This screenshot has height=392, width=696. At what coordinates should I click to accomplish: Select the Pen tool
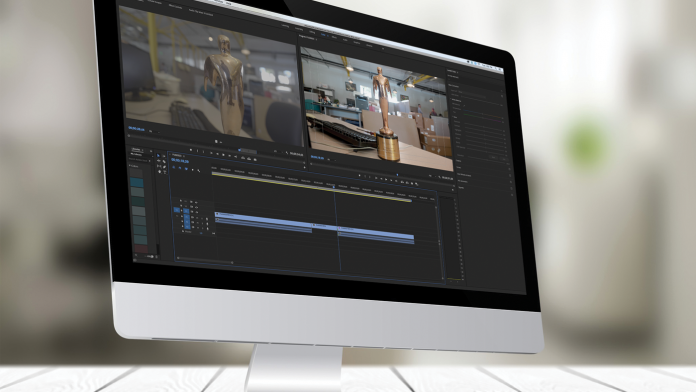tap(164, 167)
